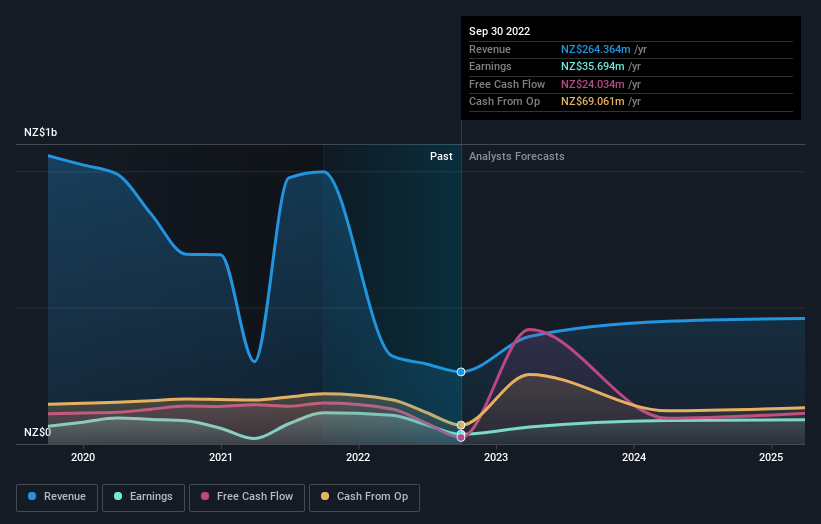
Task: Click the 2024 x-axis label
Action: coord(634,458)
